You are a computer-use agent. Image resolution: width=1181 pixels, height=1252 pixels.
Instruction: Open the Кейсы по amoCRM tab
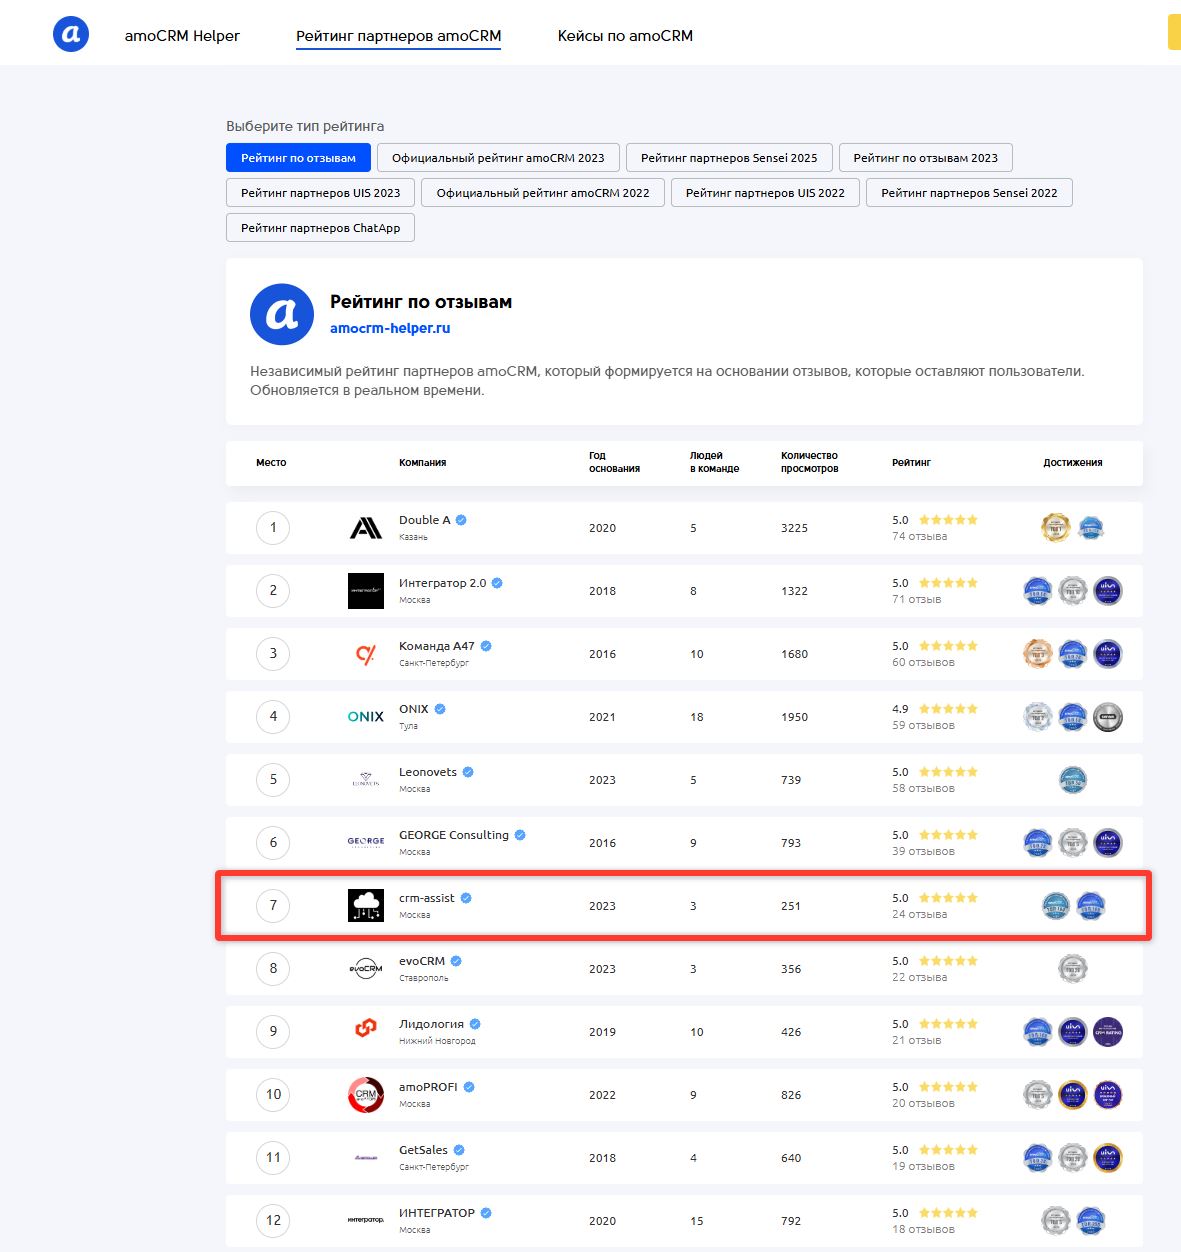tap(625, 36)
